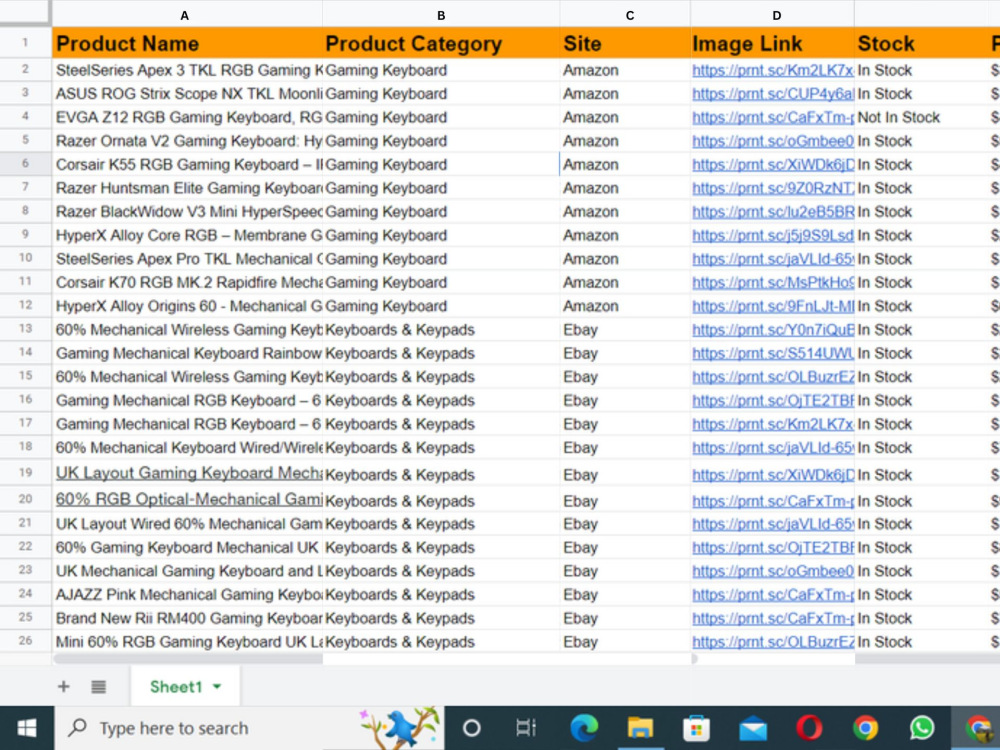Add a new sheet with the plus icon
The width and height of the screenshot is (1000, 750).
[63, 687]
